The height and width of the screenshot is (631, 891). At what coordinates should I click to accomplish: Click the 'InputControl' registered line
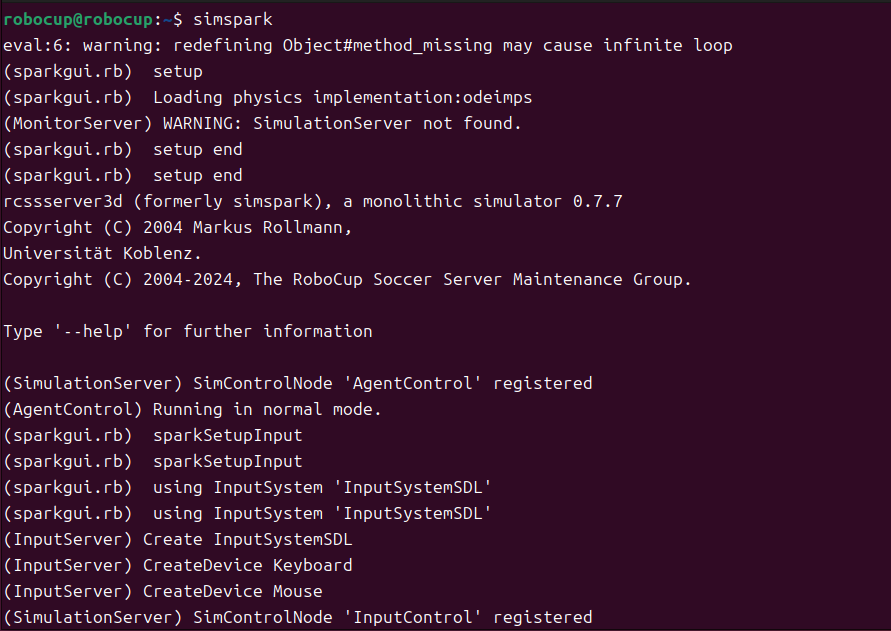(297, 617)
